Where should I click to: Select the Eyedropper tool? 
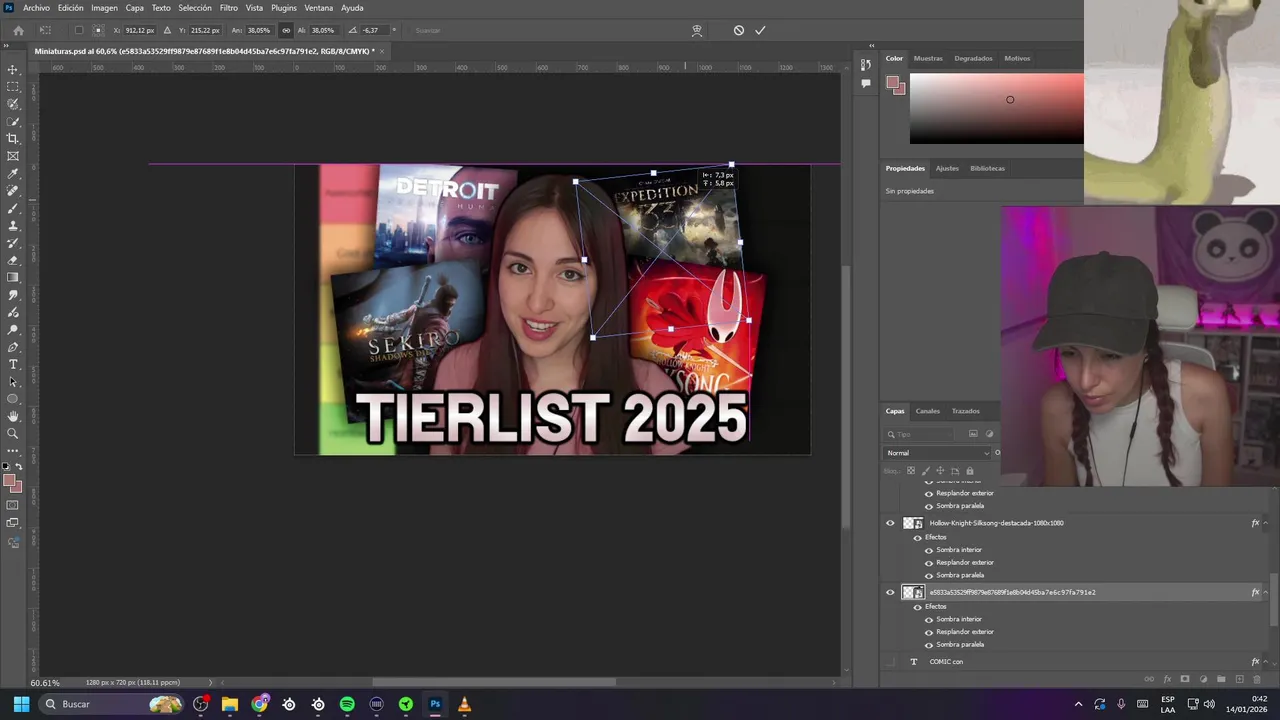coord(13,173)
